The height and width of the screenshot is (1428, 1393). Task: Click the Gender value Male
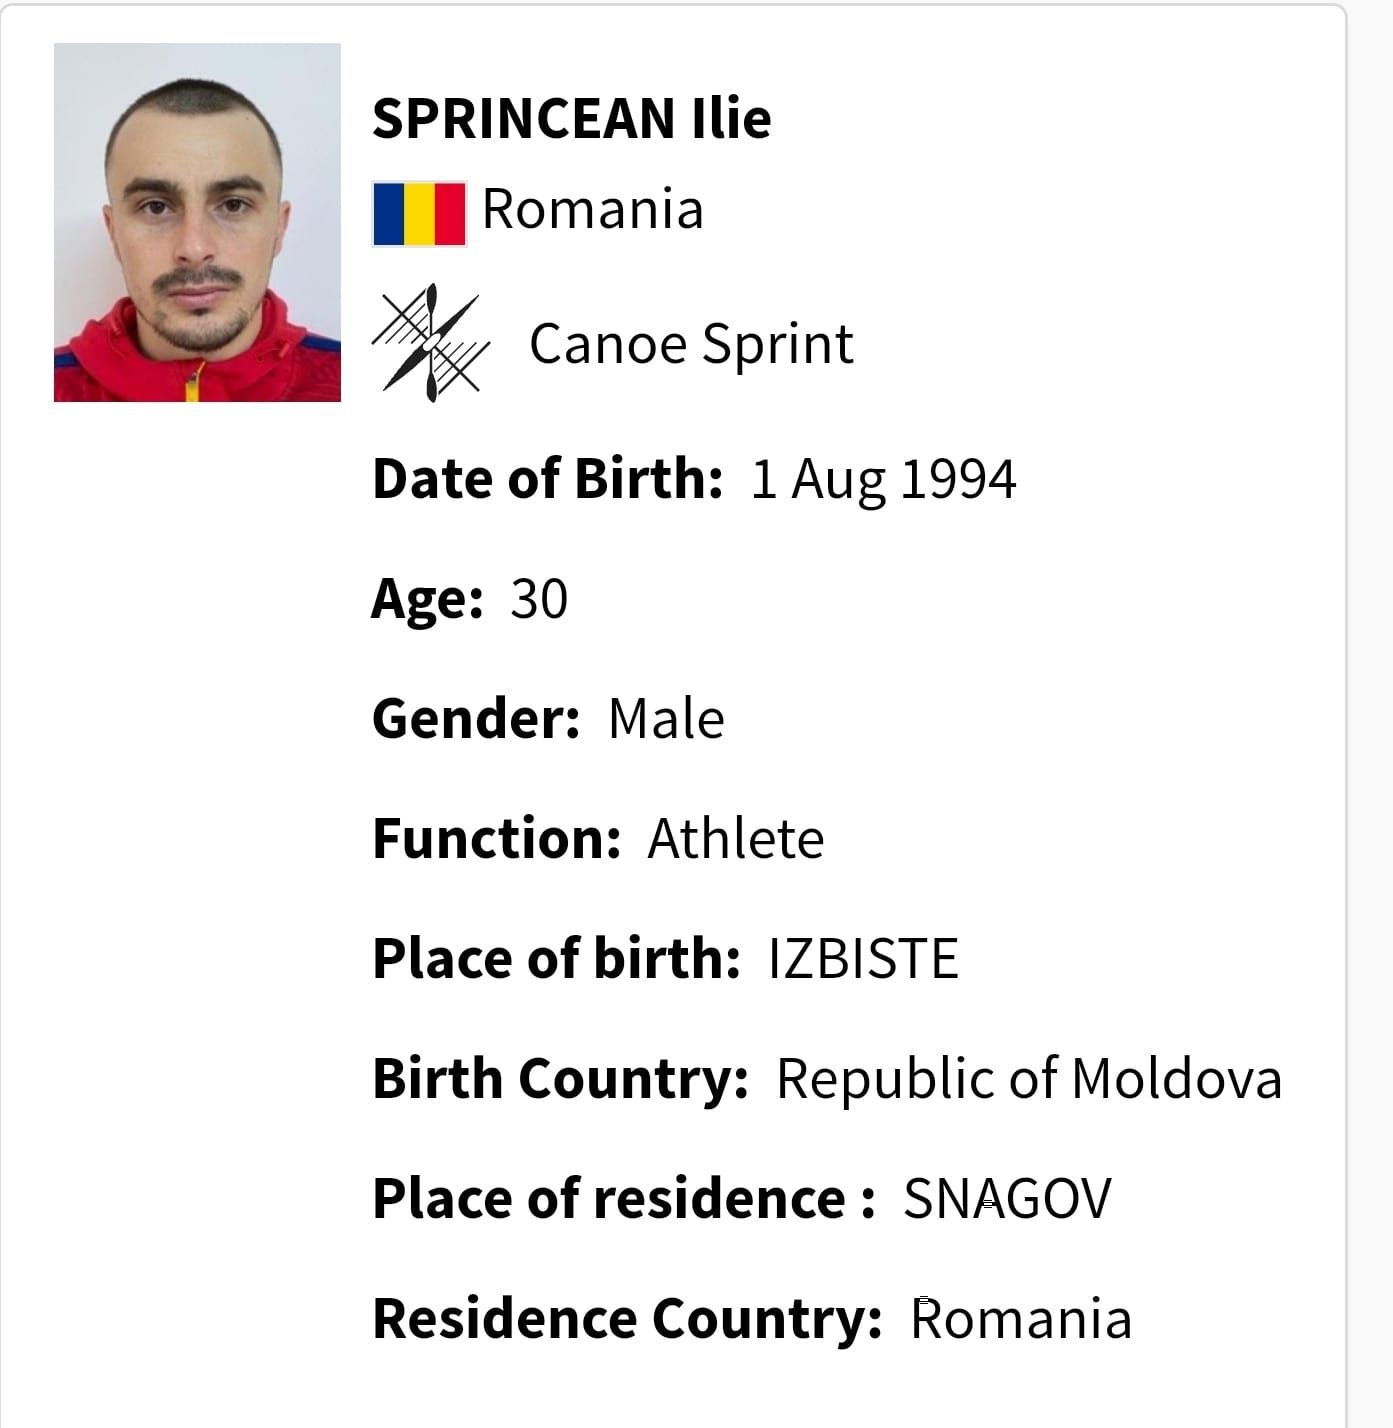[666, 719]
